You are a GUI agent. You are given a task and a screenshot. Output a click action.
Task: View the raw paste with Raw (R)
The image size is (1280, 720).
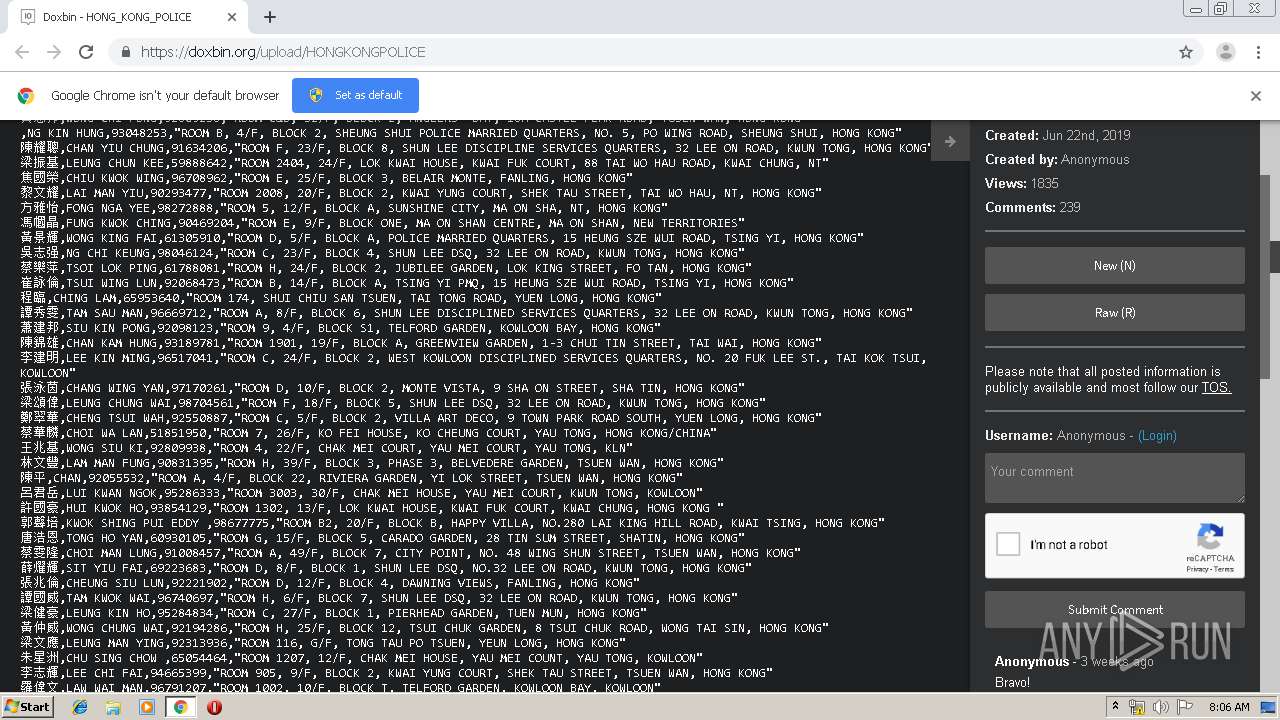coord(1114,313)
